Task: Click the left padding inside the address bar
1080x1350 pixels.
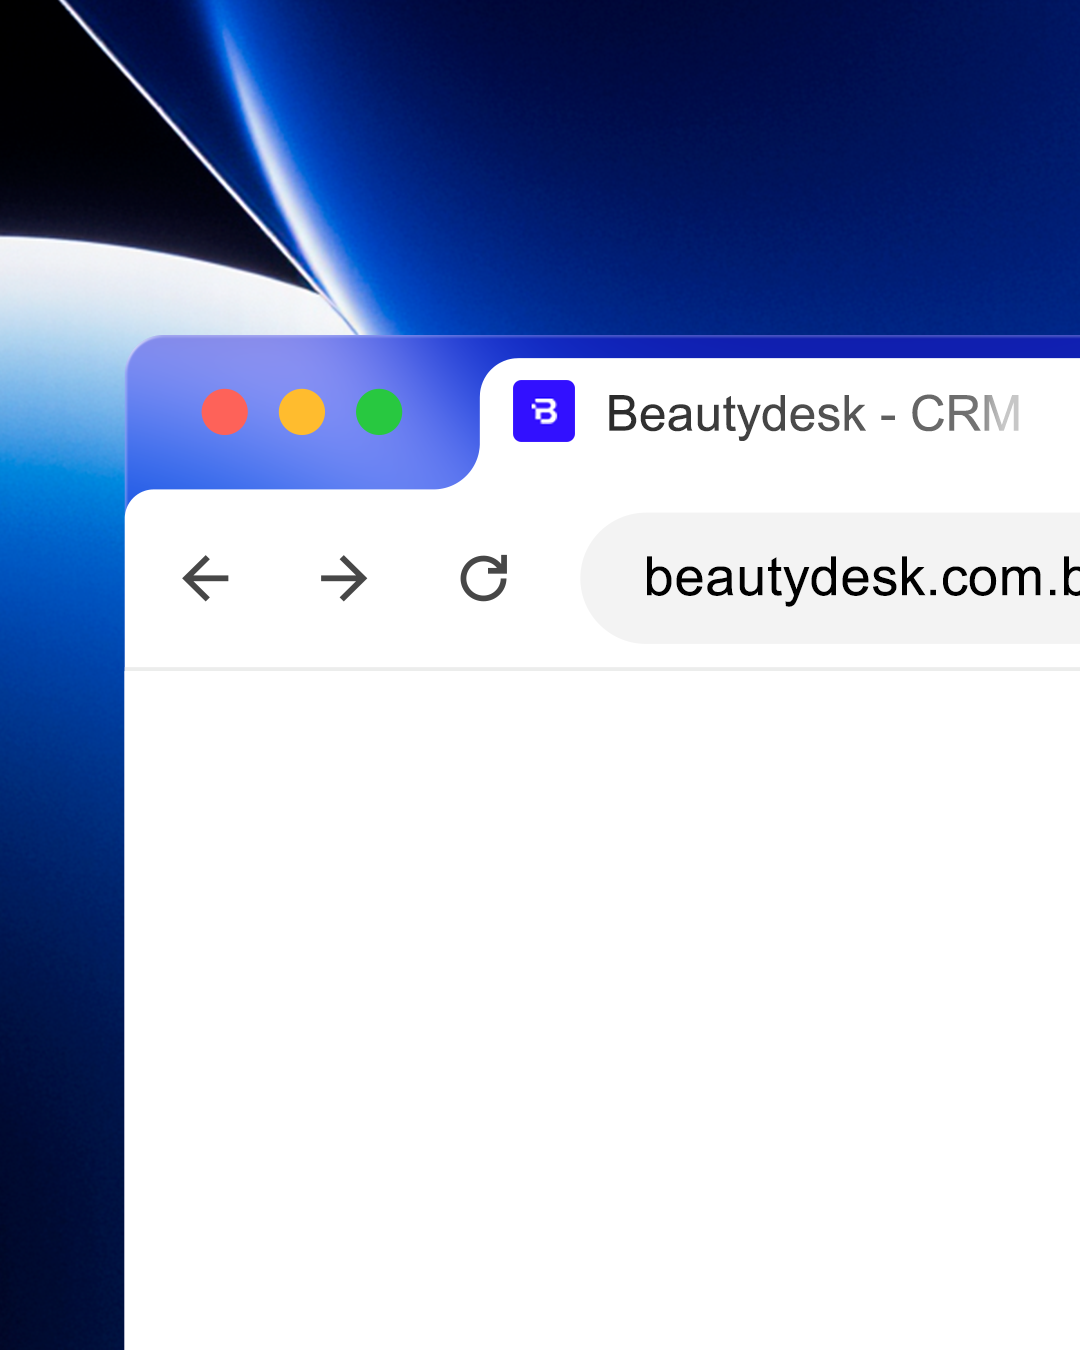Action: point(612,578)
